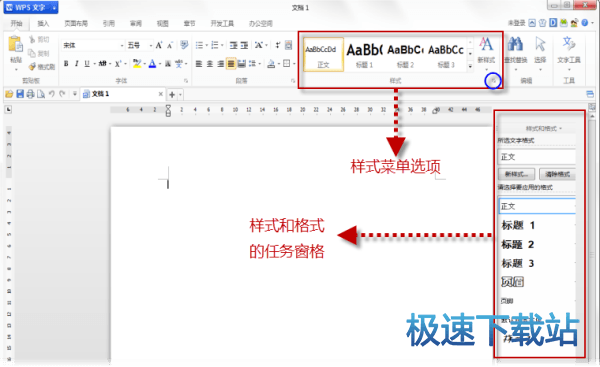This screenshot has height=367, width=600.
Task: Click the strikethrough icon
Action: tap(102, 64)
